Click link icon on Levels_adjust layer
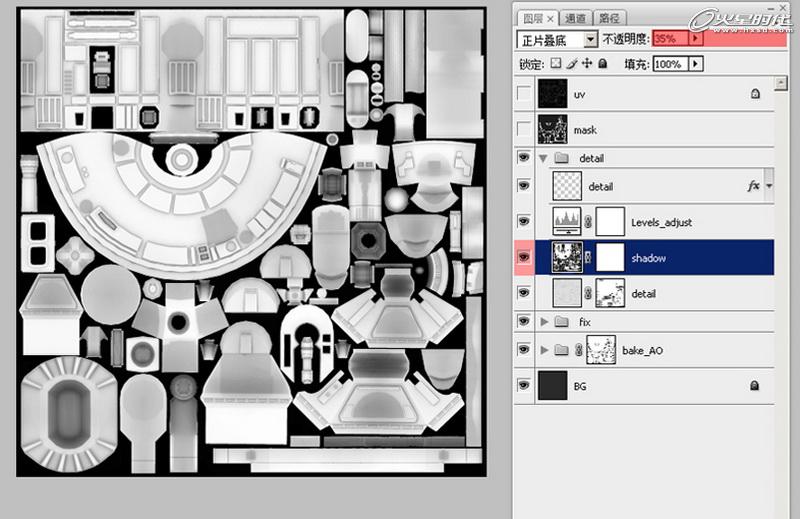 (588, 221)
